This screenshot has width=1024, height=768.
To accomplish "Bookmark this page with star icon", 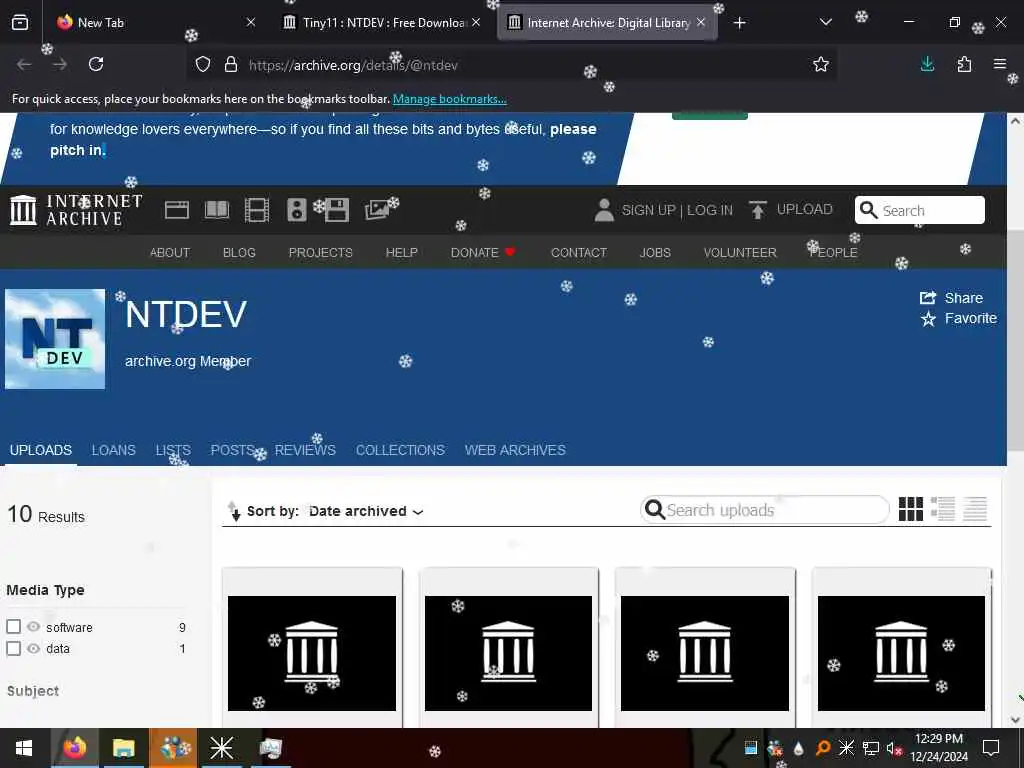I will coord(821,64).
